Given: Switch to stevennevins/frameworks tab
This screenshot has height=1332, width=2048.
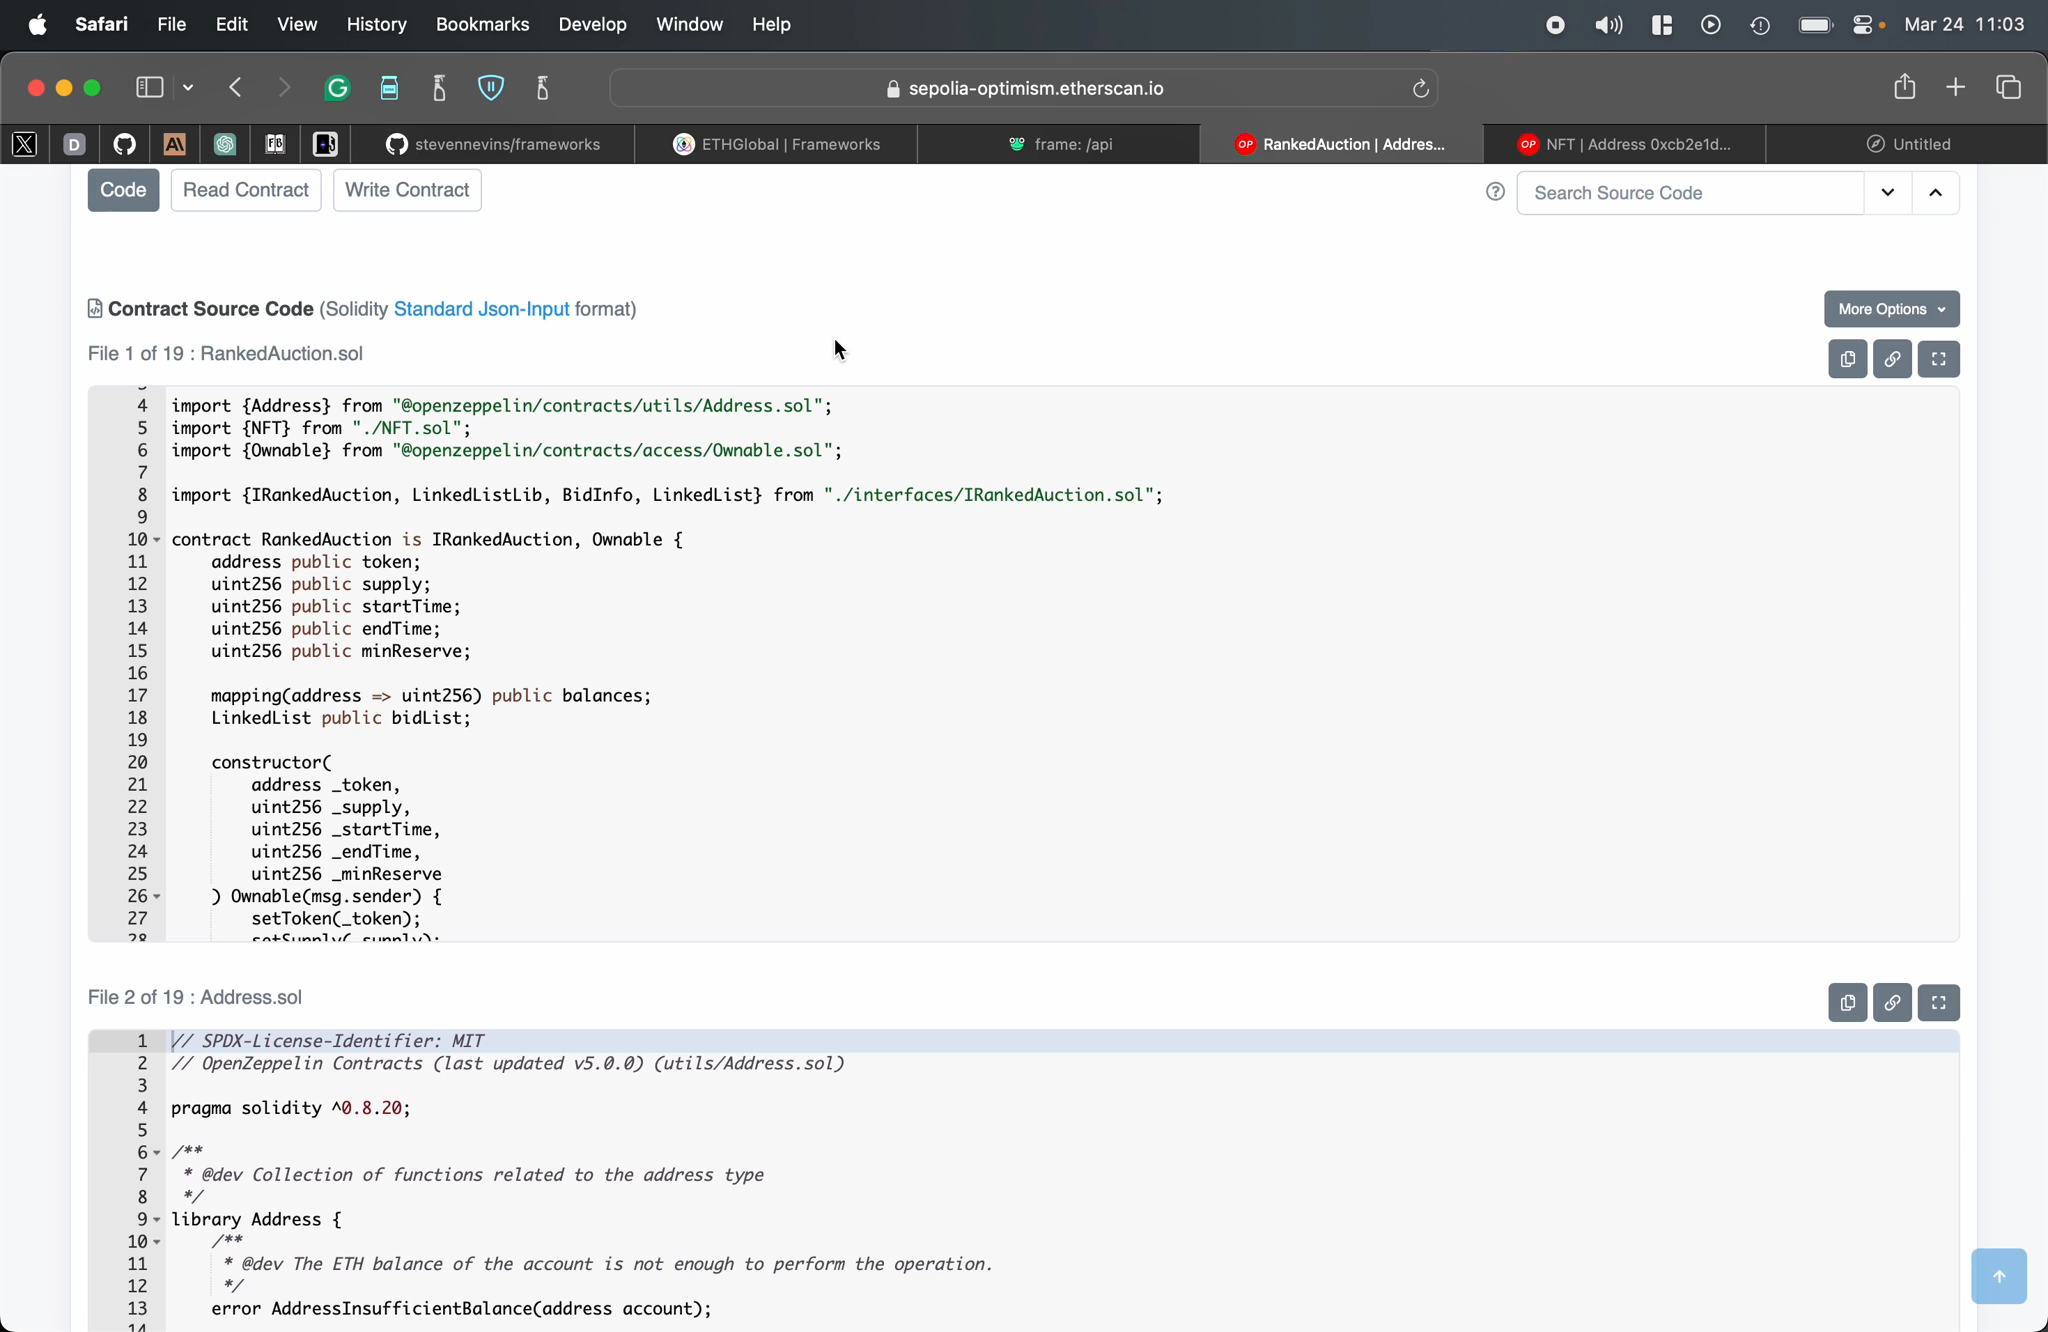Looking at the screenshot, I should click(494, 144).
